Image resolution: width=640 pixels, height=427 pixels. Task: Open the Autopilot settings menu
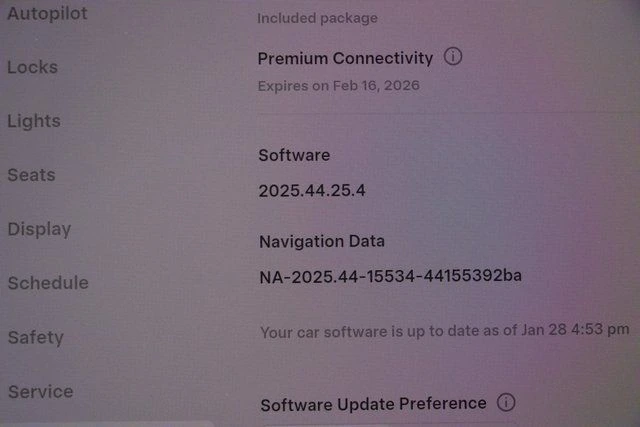click(x=46, y=13)
